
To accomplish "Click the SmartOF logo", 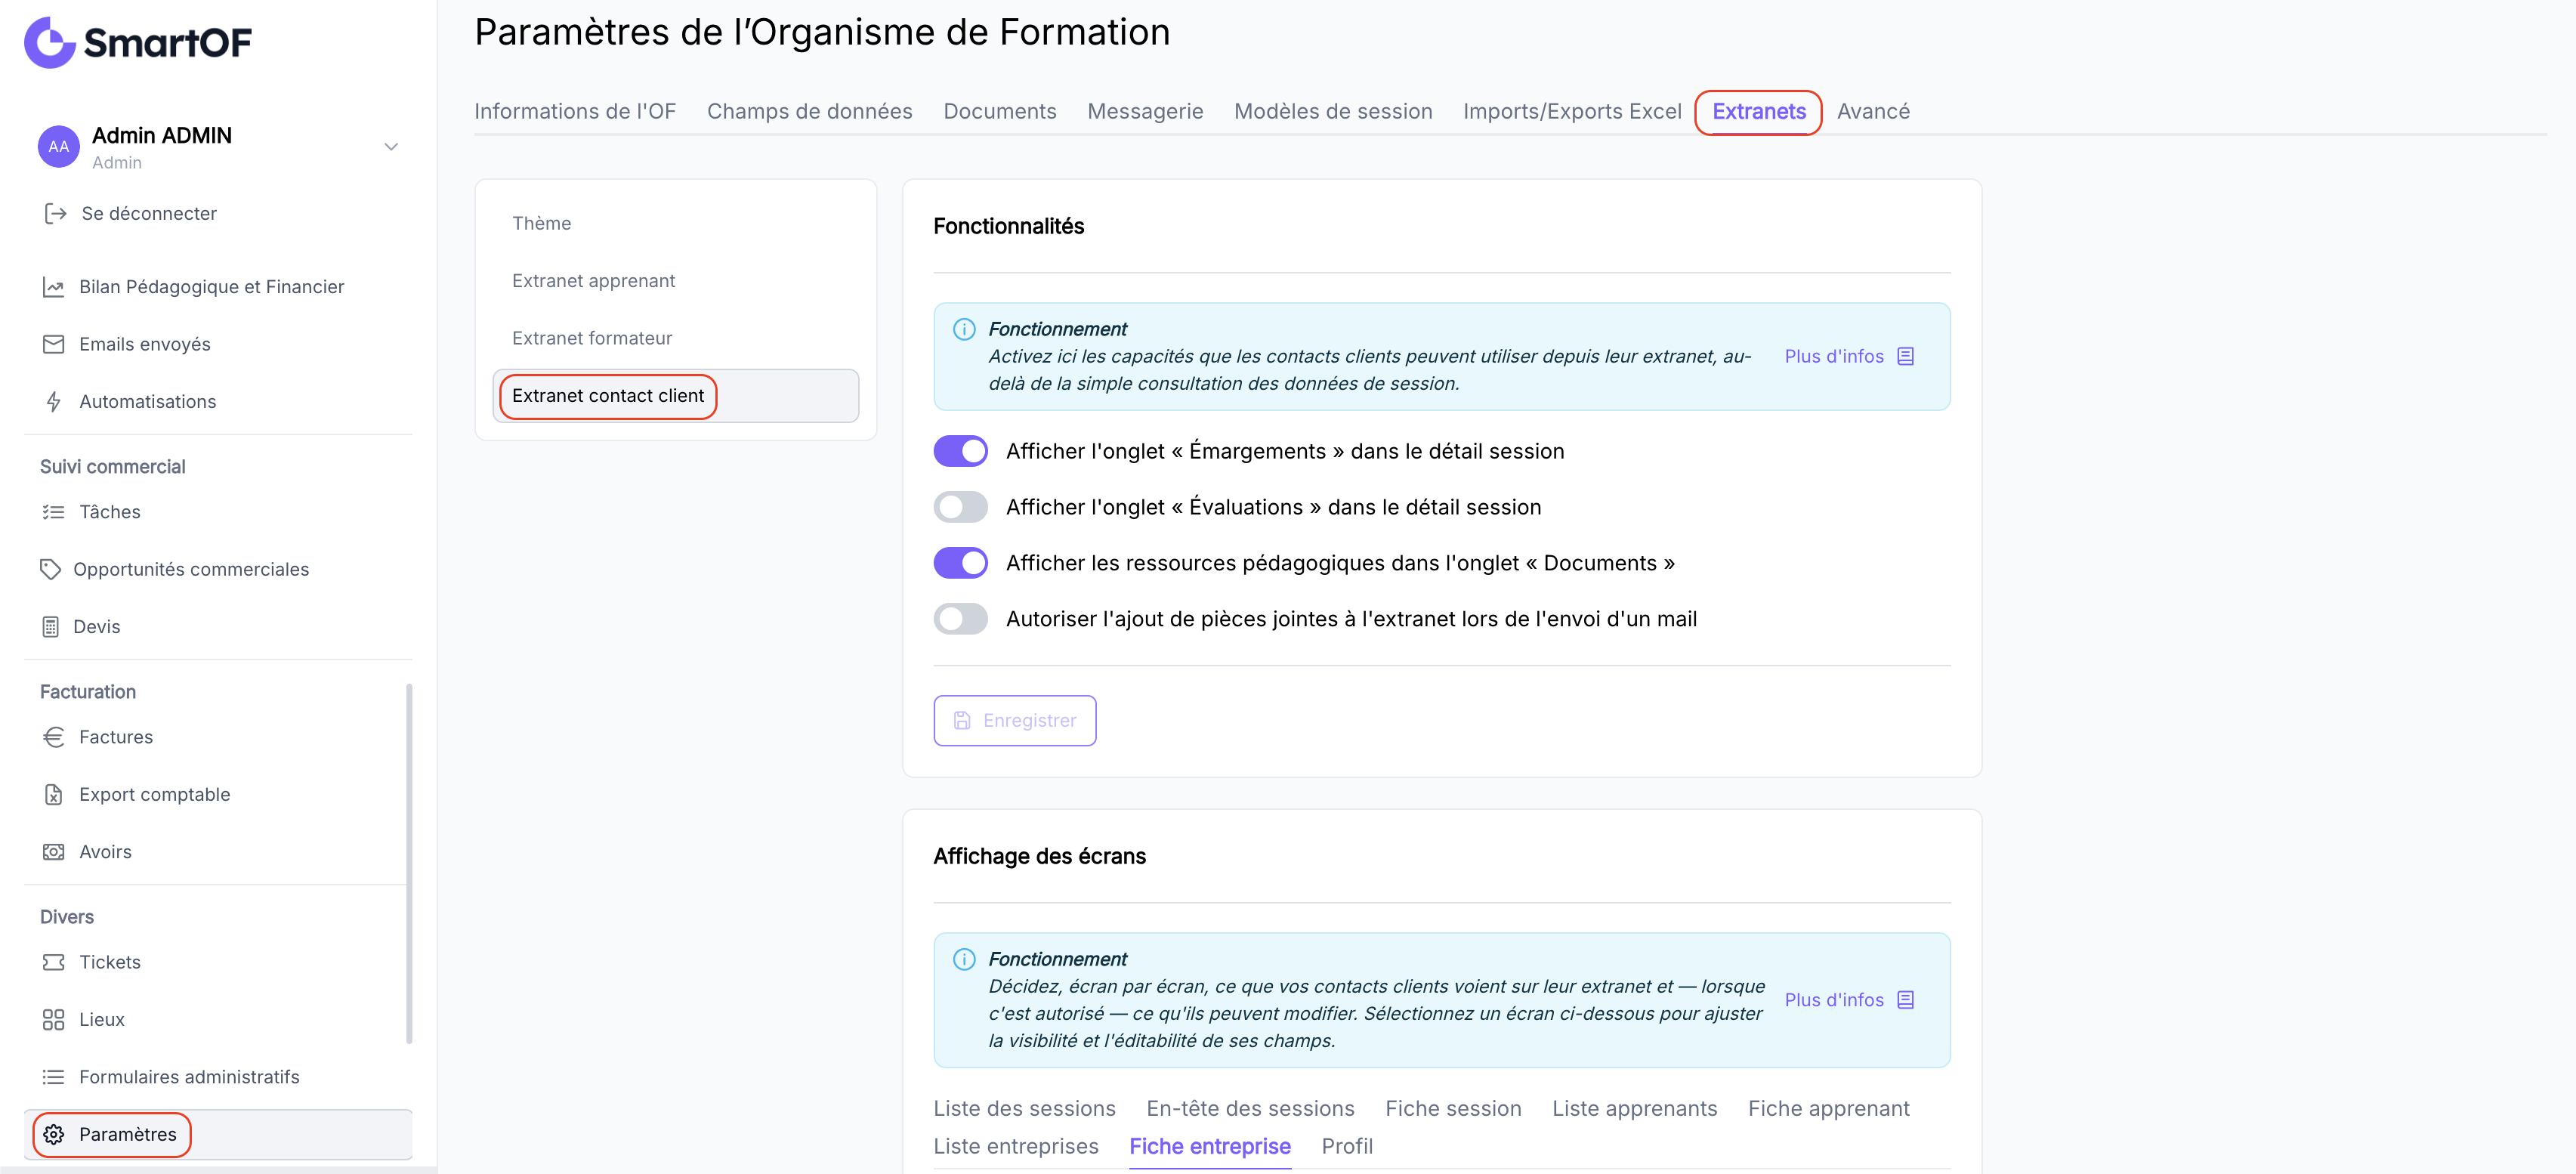I will click(138, 42).
